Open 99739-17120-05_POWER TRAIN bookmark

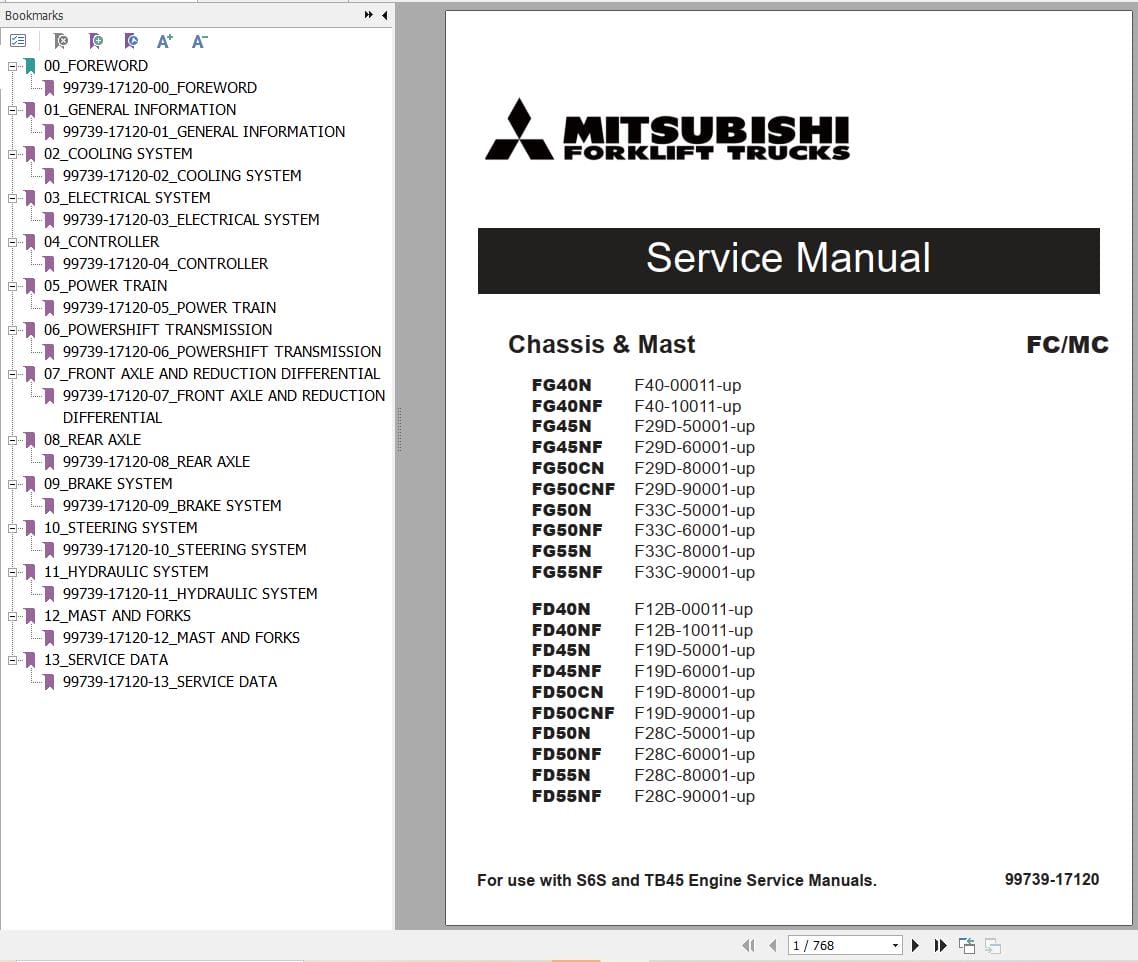tap(169, 308)
